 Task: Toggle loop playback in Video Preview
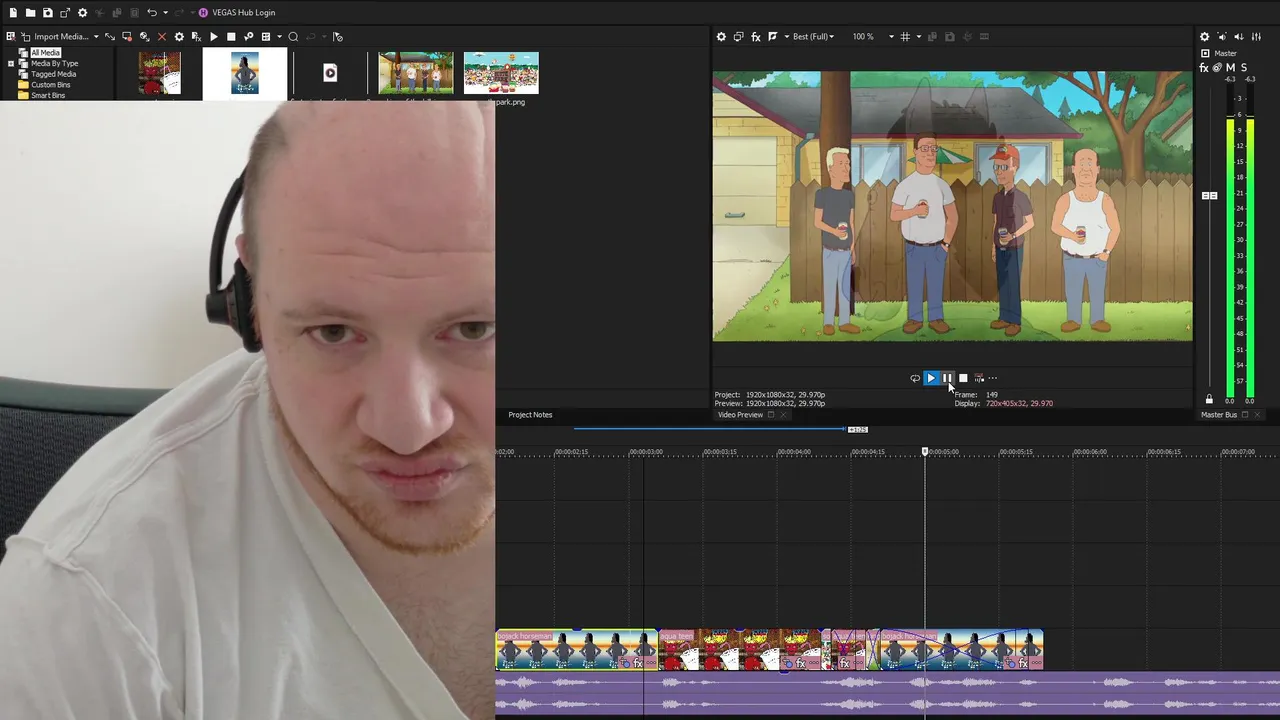(x=914, y=378)
